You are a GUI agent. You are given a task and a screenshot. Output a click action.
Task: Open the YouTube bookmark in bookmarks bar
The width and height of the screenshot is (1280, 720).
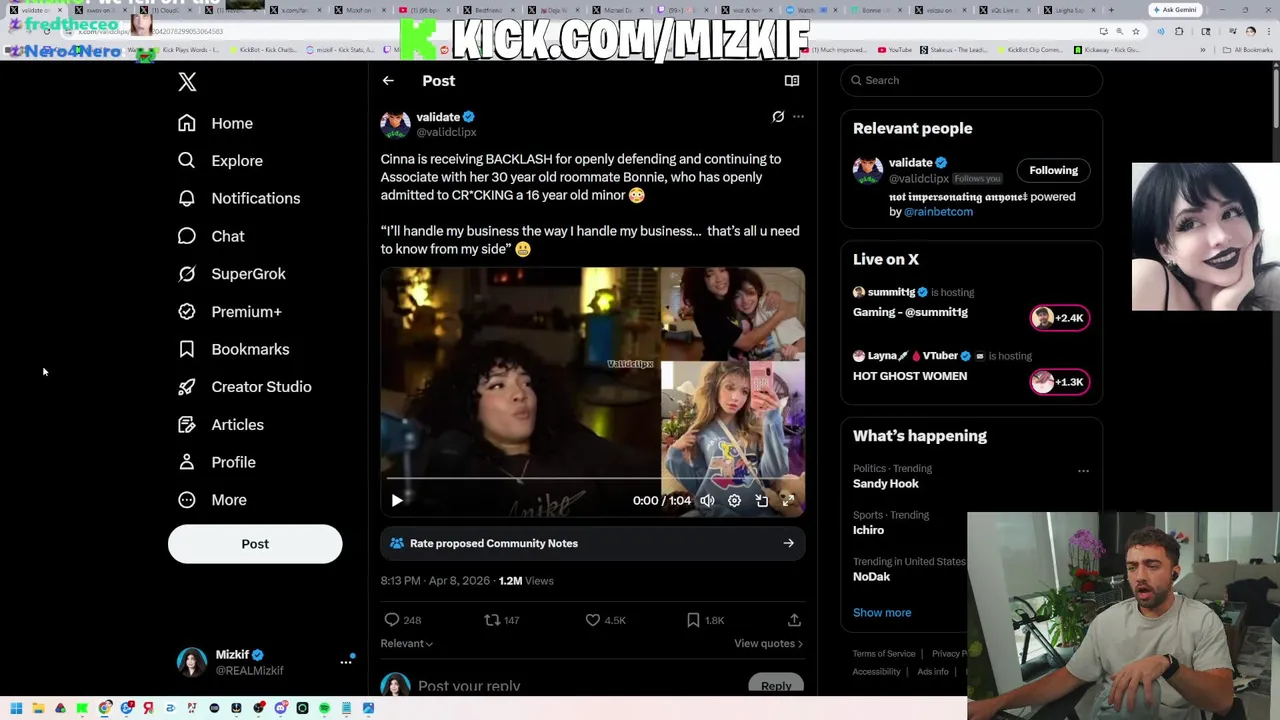894,49
